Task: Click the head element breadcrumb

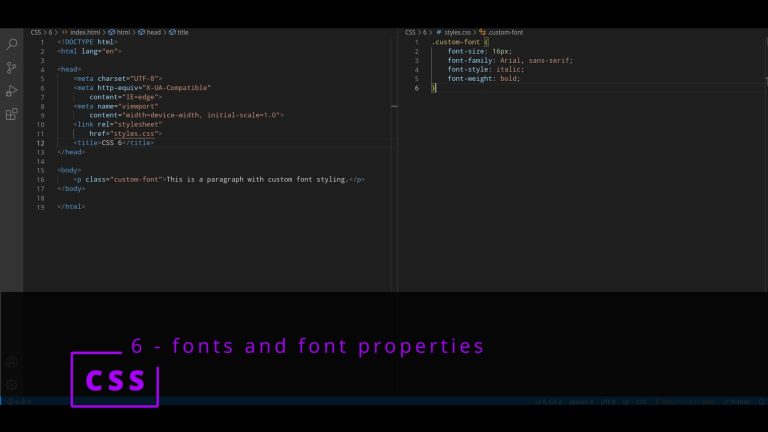Action: 153,32
